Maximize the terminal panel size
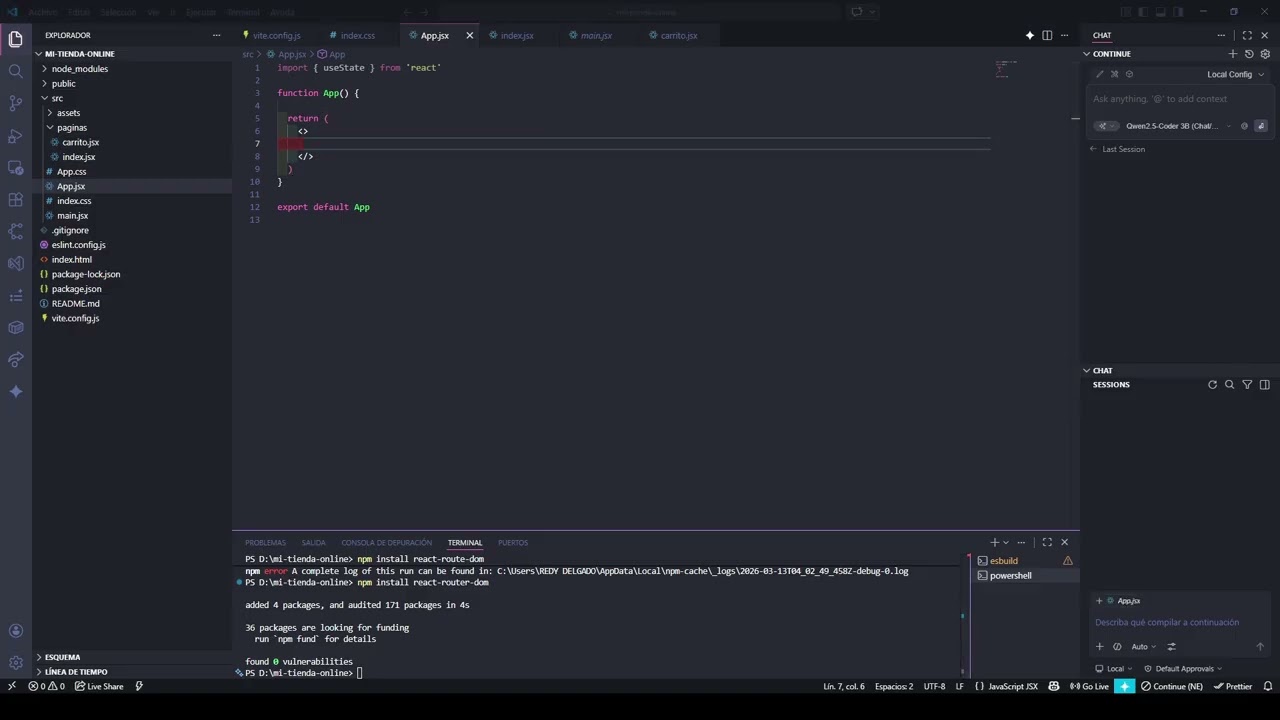 click(1047, 542)
